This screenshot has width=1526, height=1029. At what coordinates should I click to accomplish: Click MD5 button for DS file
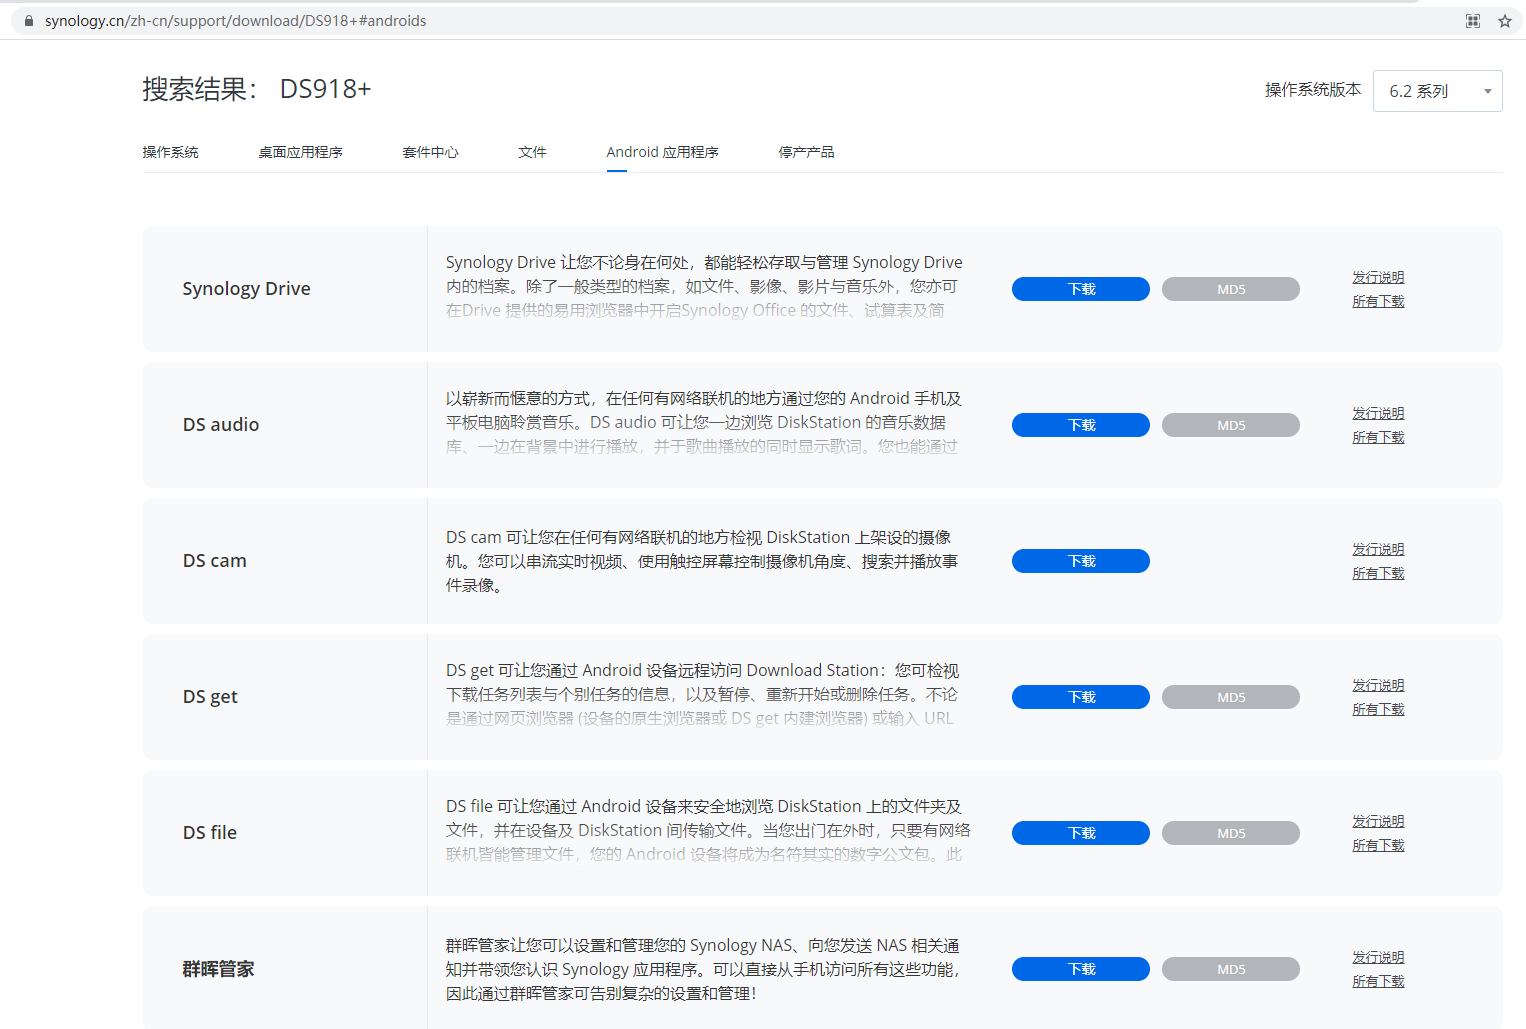pos(1231,833)
